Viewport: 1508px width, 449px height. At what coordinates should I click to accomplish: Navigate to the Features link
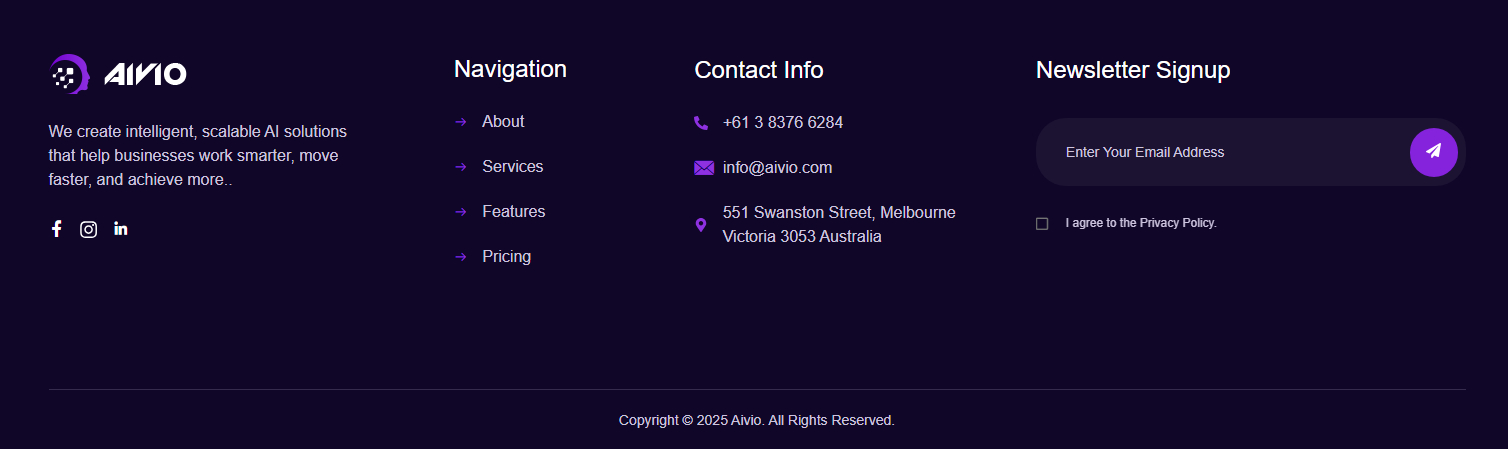pyautogui.click(x=513, y=212)
